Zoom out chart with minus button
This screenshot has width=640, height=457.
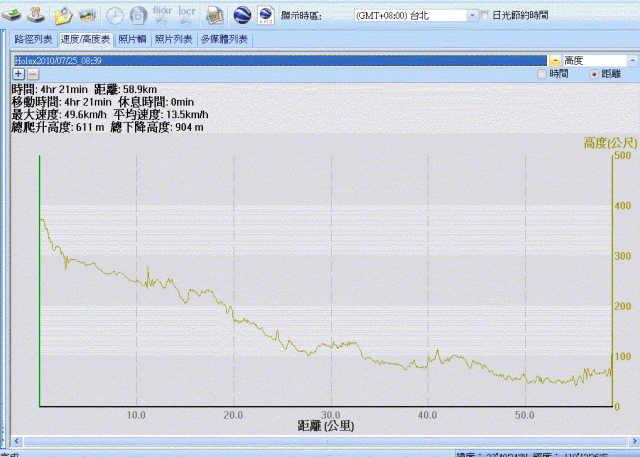pos(33,74)
